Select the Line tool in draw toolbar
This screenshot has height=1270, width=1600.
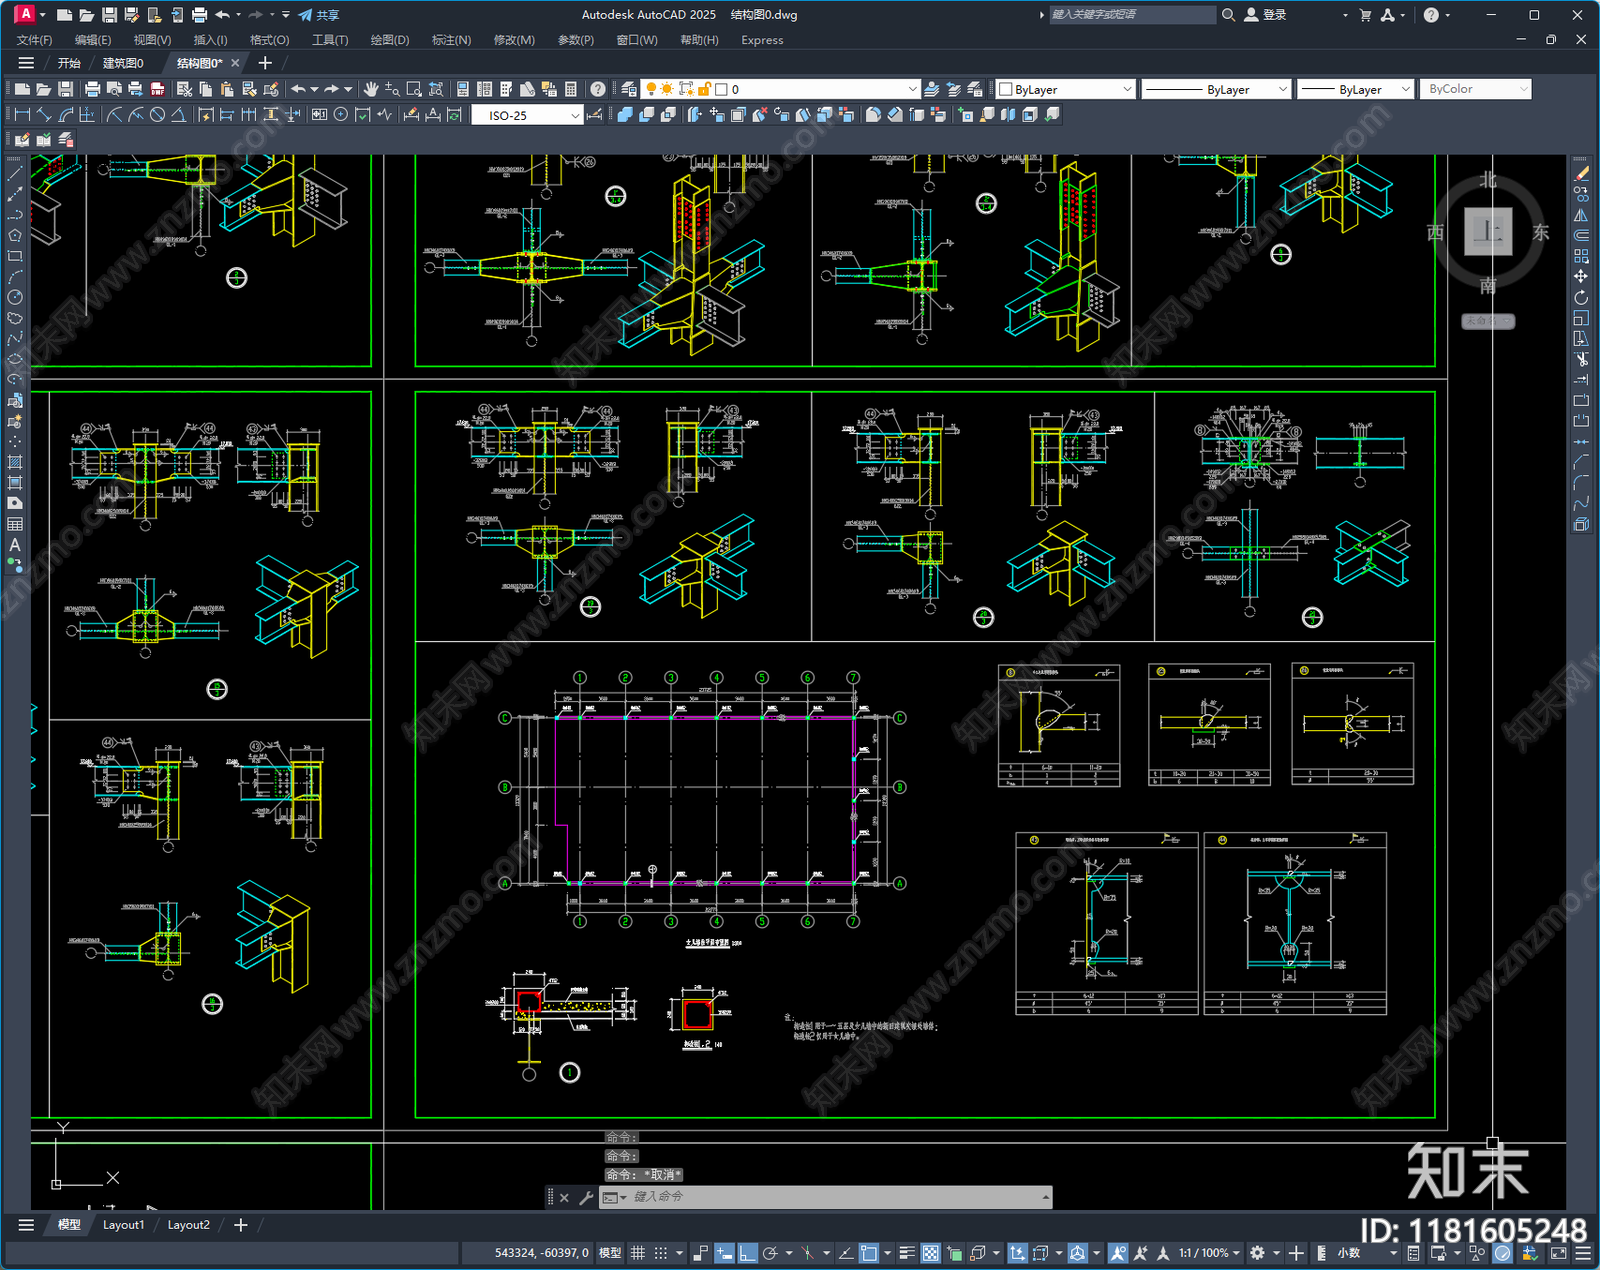[x=15, y=174]
